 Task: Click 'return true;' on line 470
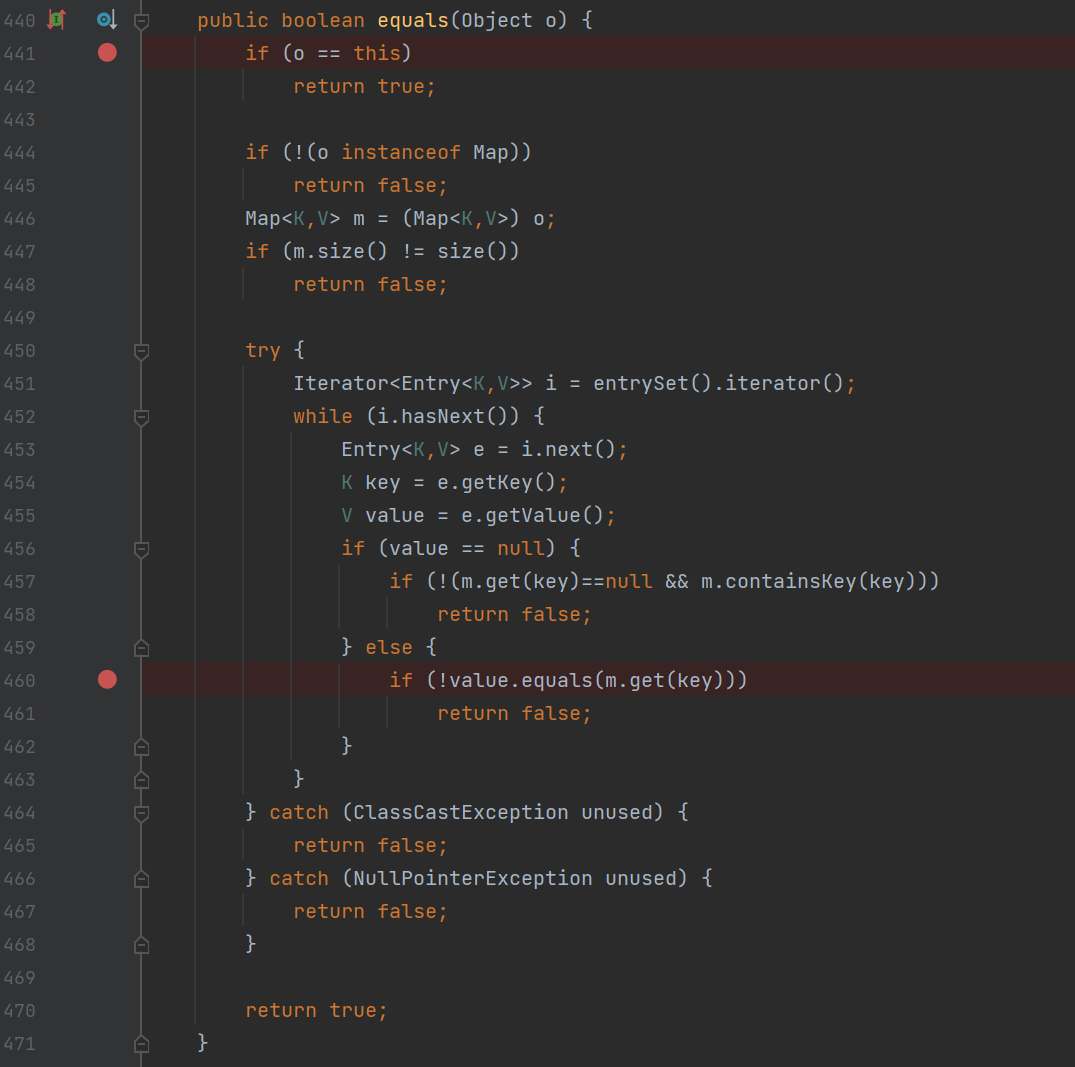pyautogui.click(x=317, y=1010)
